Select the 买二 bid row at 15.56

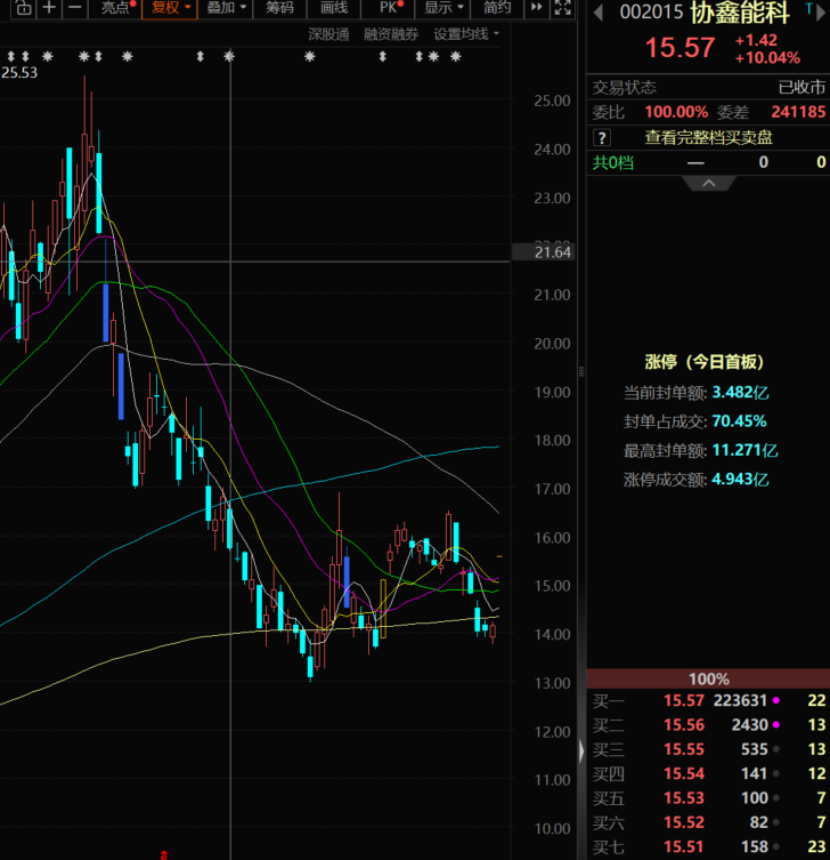point(708,725)
